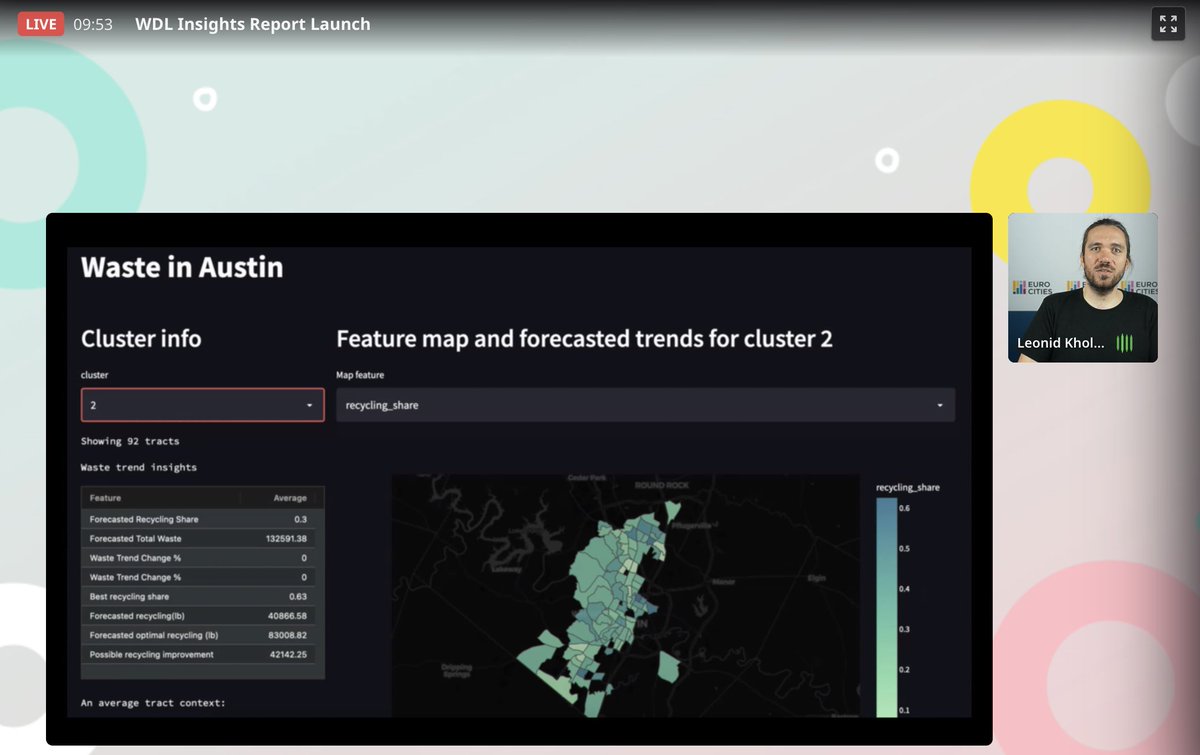
Task: Click the Feature map and forecasted trends heading
Action: coord(584,339)
